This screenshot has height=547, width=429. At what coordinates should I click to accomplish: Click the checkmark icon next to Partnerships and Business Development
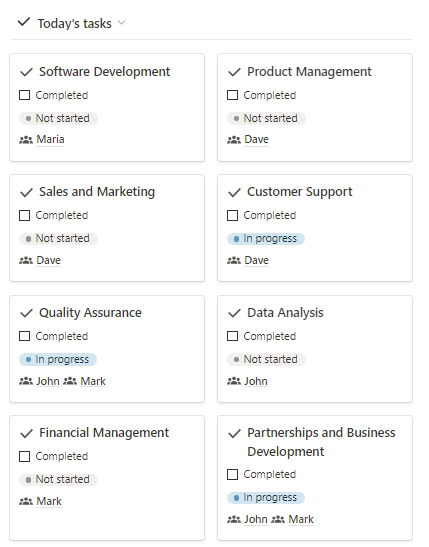234,434
